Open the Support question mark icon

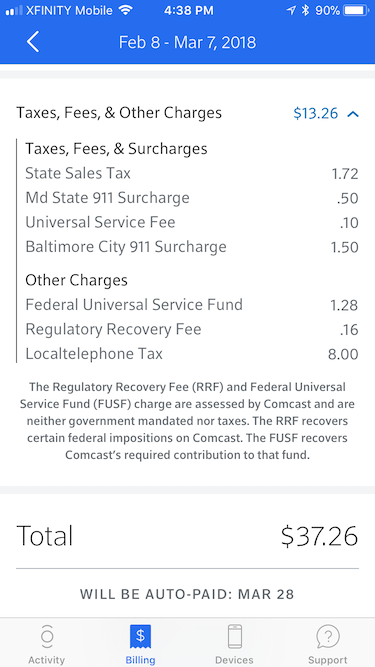(328, 637)
